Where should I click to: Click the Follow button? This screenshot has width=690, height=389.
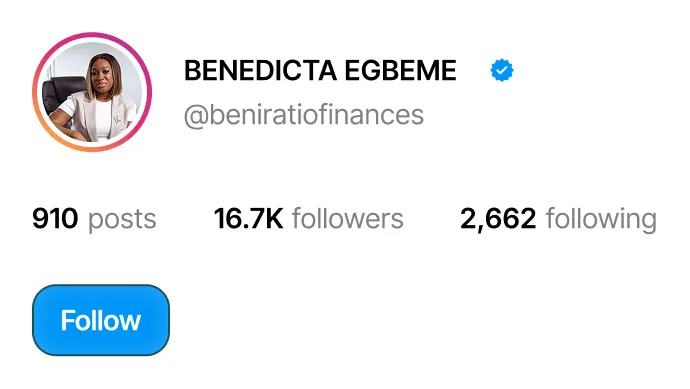pos(101,320)
